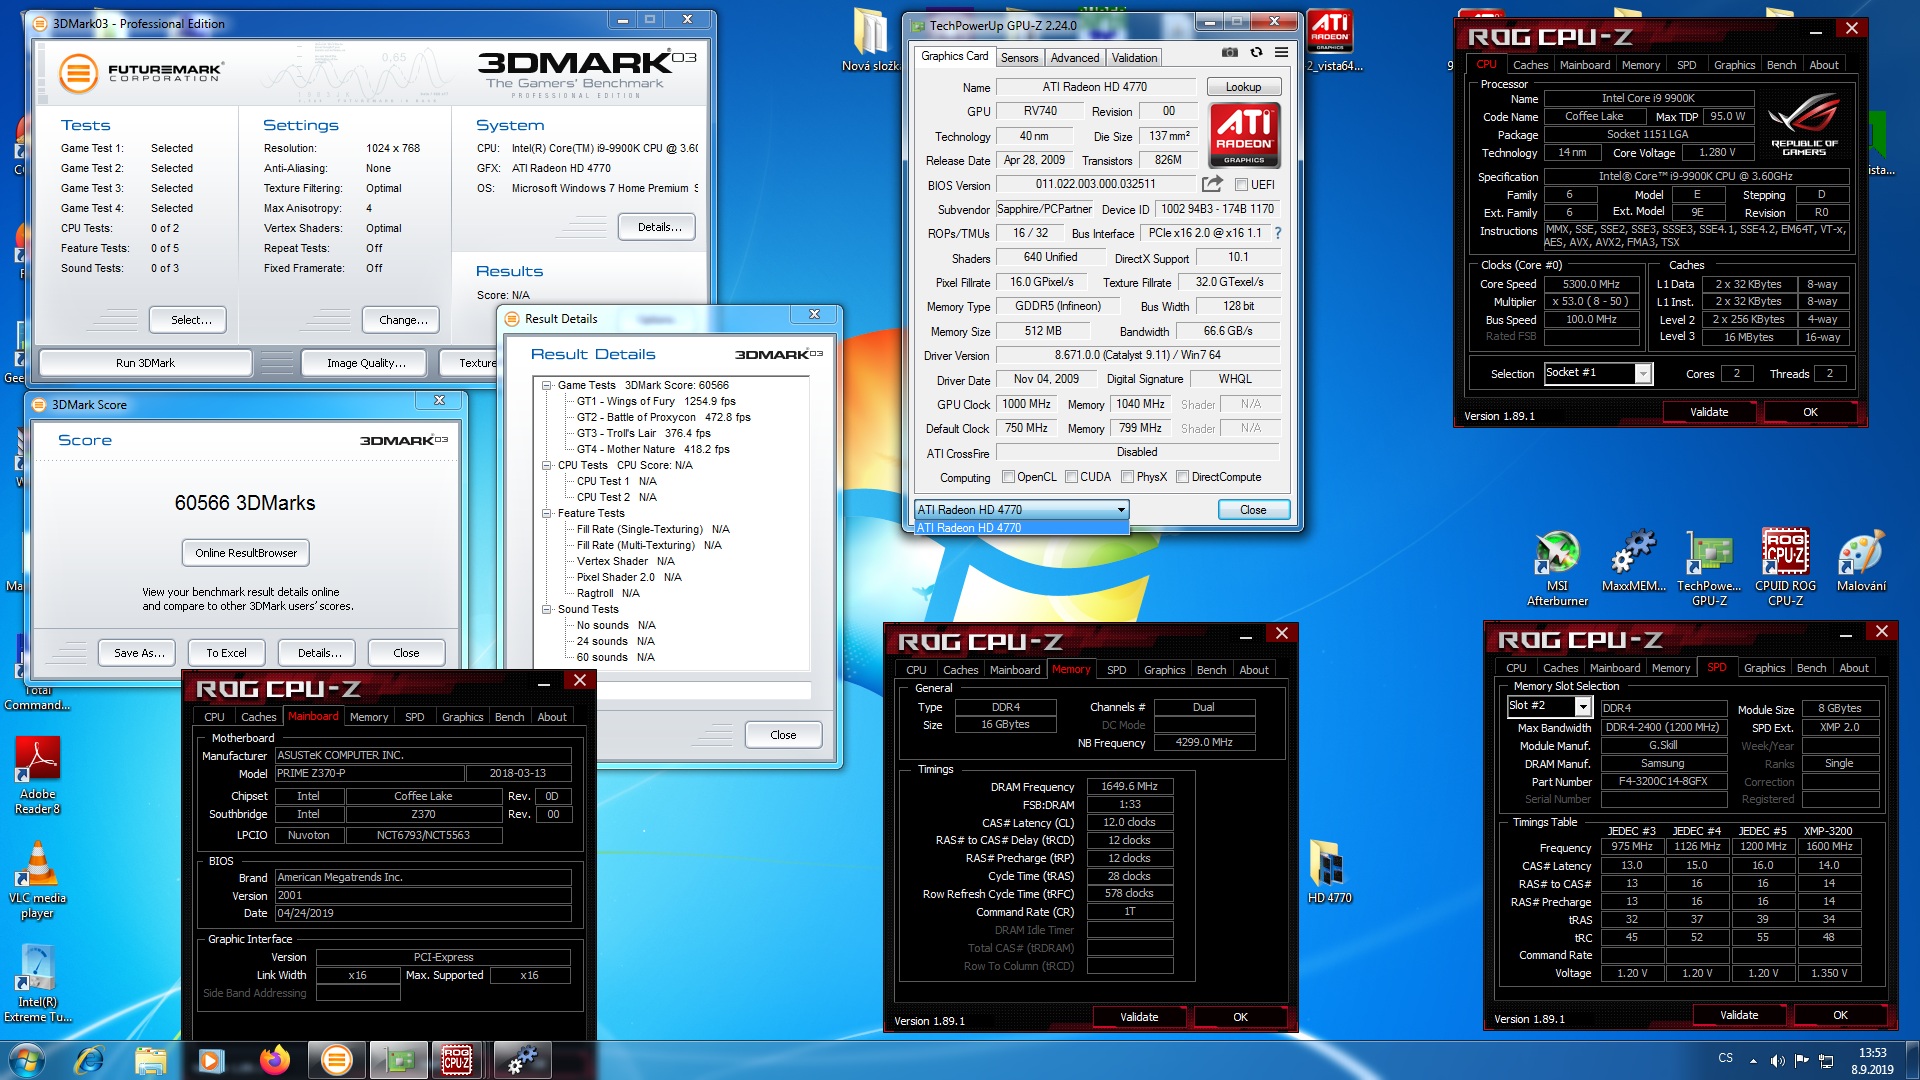This screenshot has height=1080, width=1920.
Task: Click the Lookup button in GPU-Z
Action: tap(1243, 87)
